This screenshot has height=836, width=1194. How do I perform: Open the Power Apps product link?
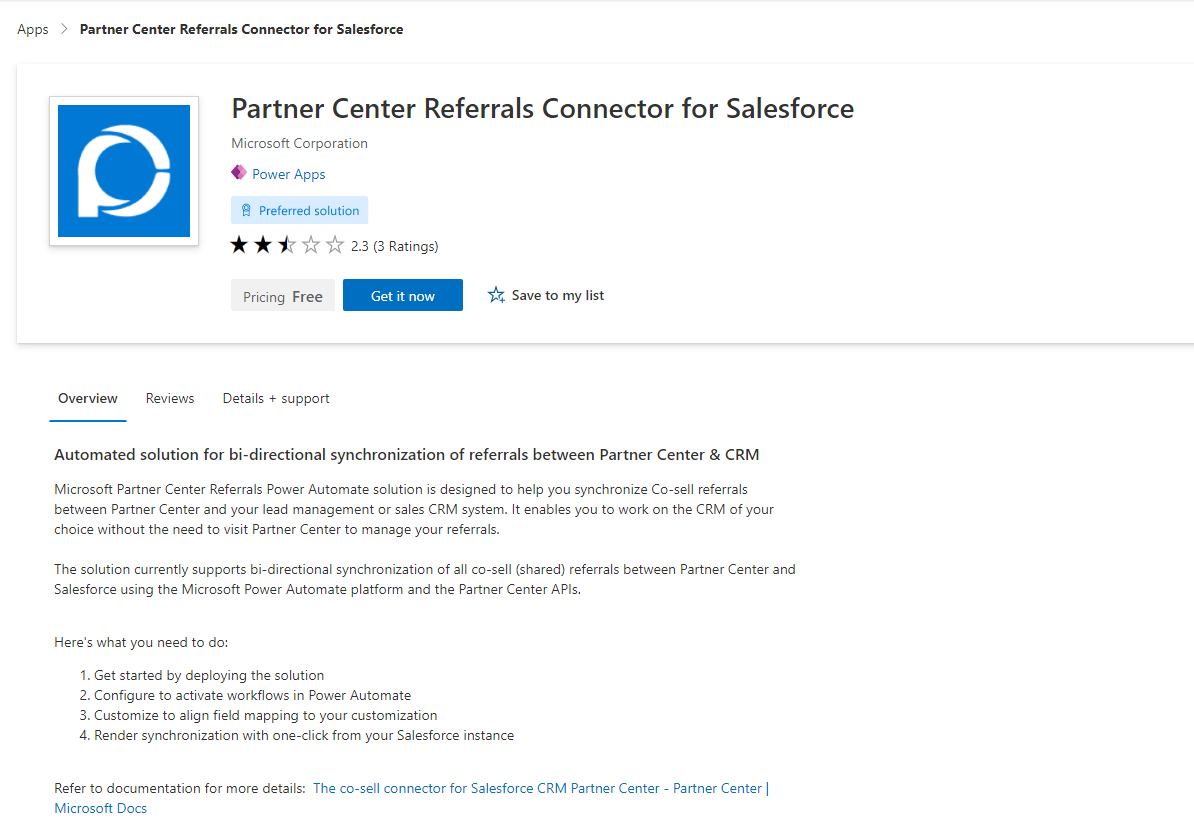pos(289,174)
